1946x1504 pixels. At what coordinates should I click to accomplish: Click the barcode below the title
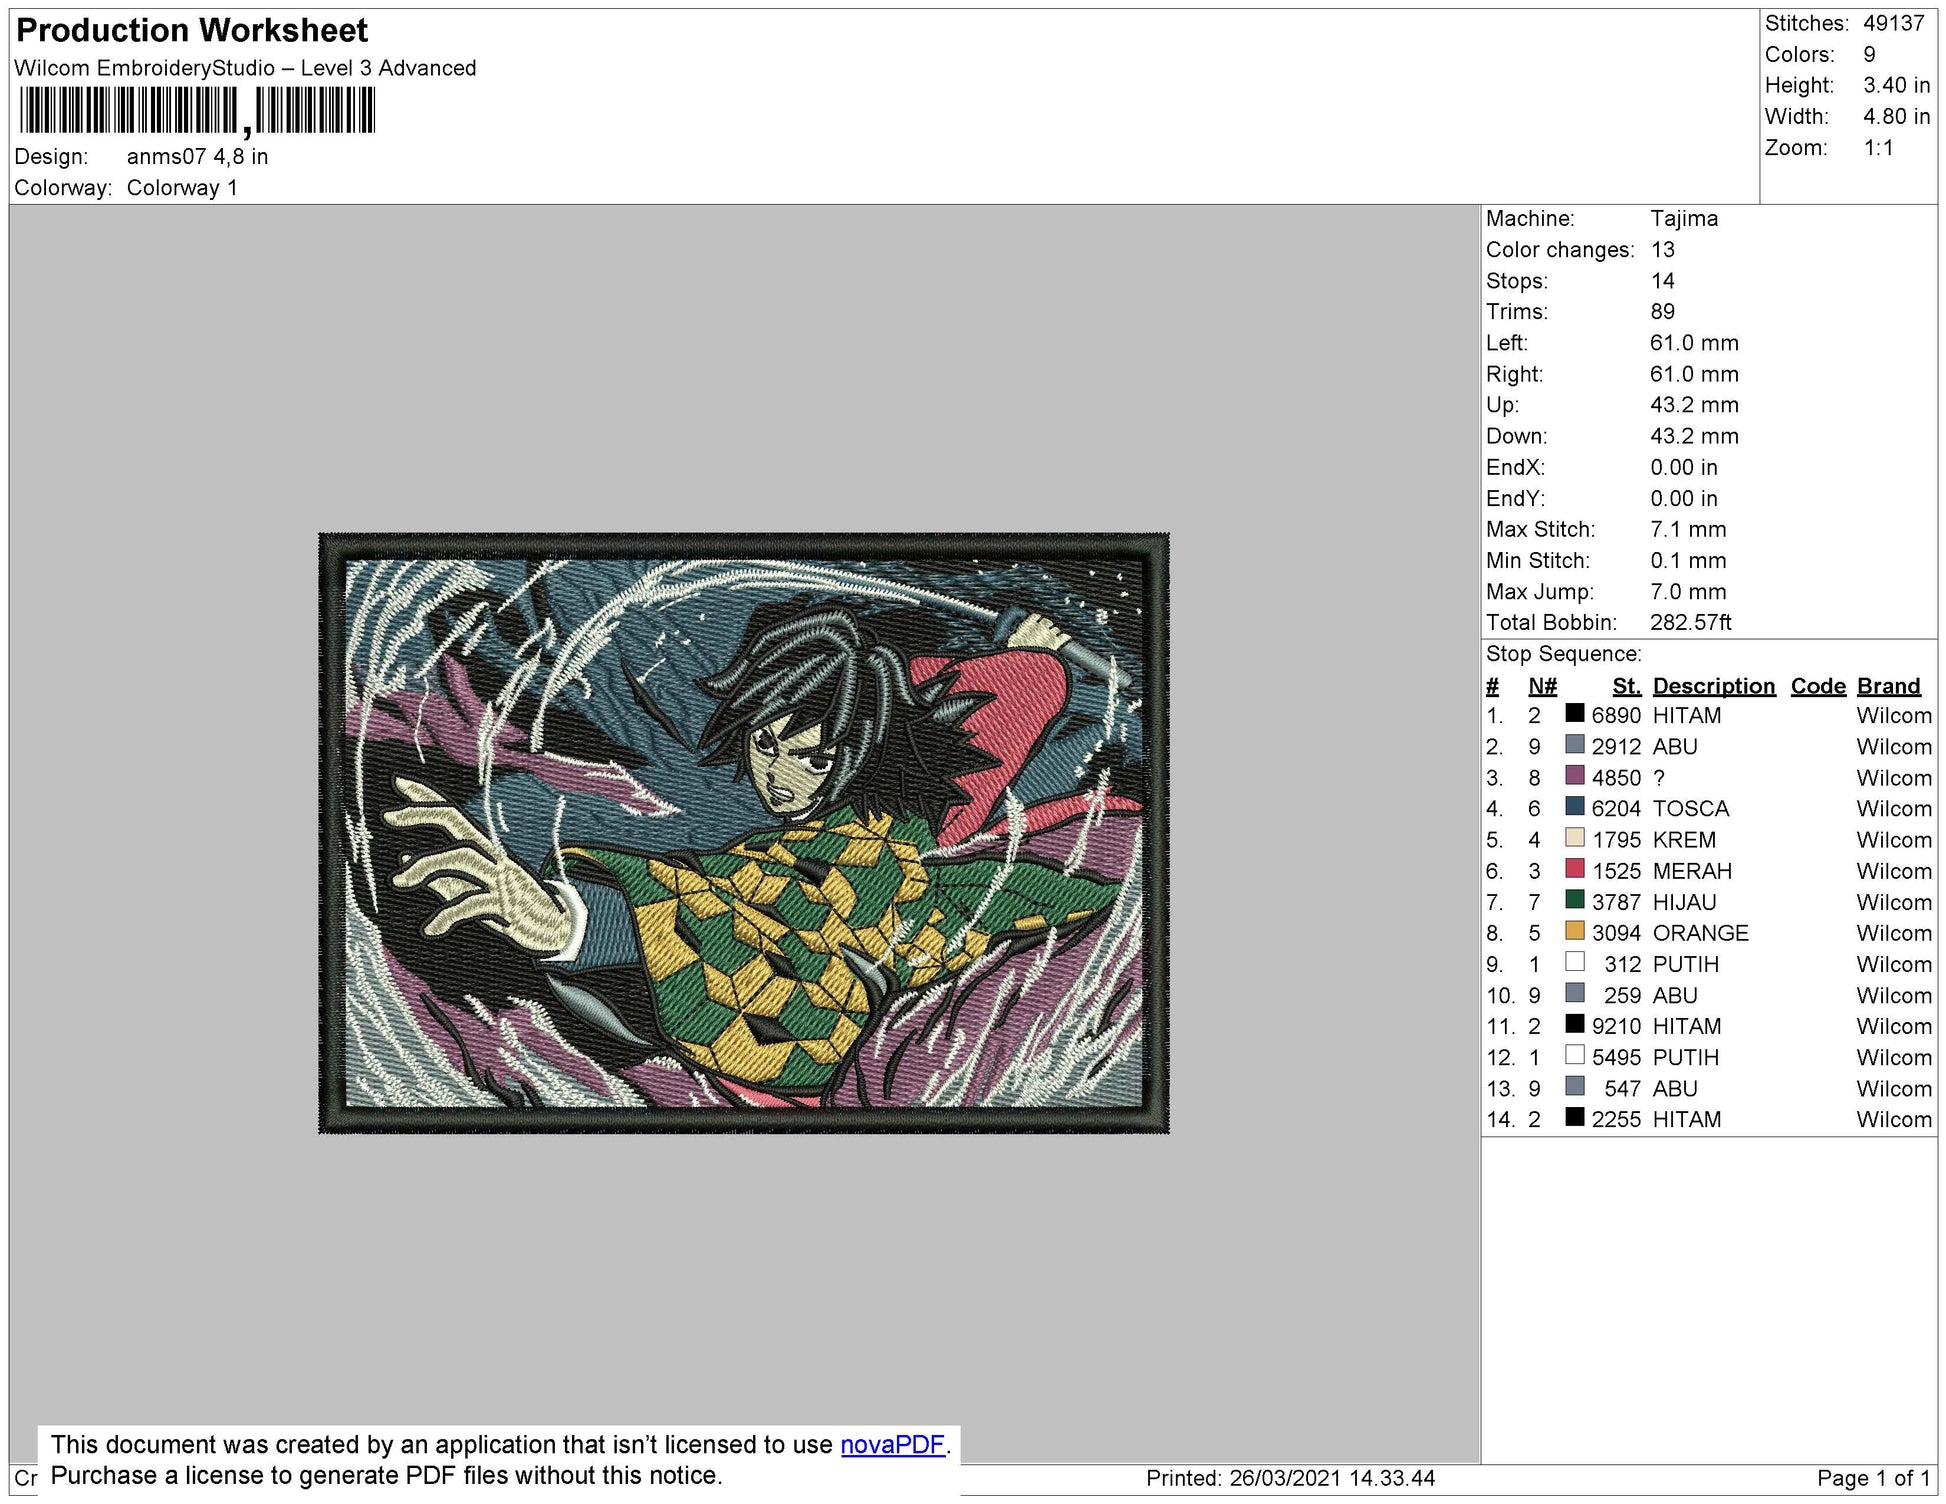point(197,110)
